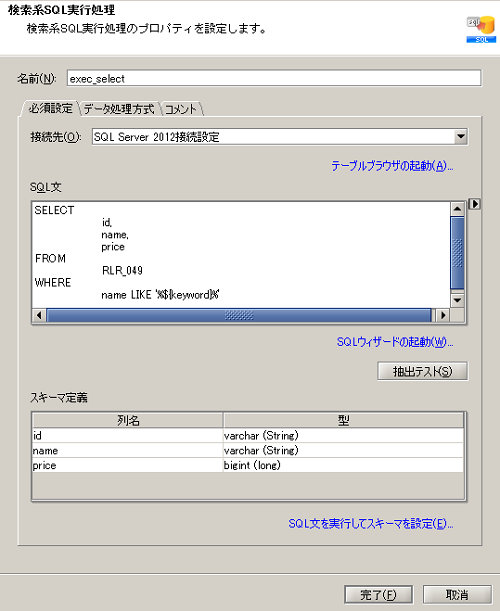Click SQL editor horizontal scroll left arrow
Viewport: 500px width, 611px height.
(39, 315)
